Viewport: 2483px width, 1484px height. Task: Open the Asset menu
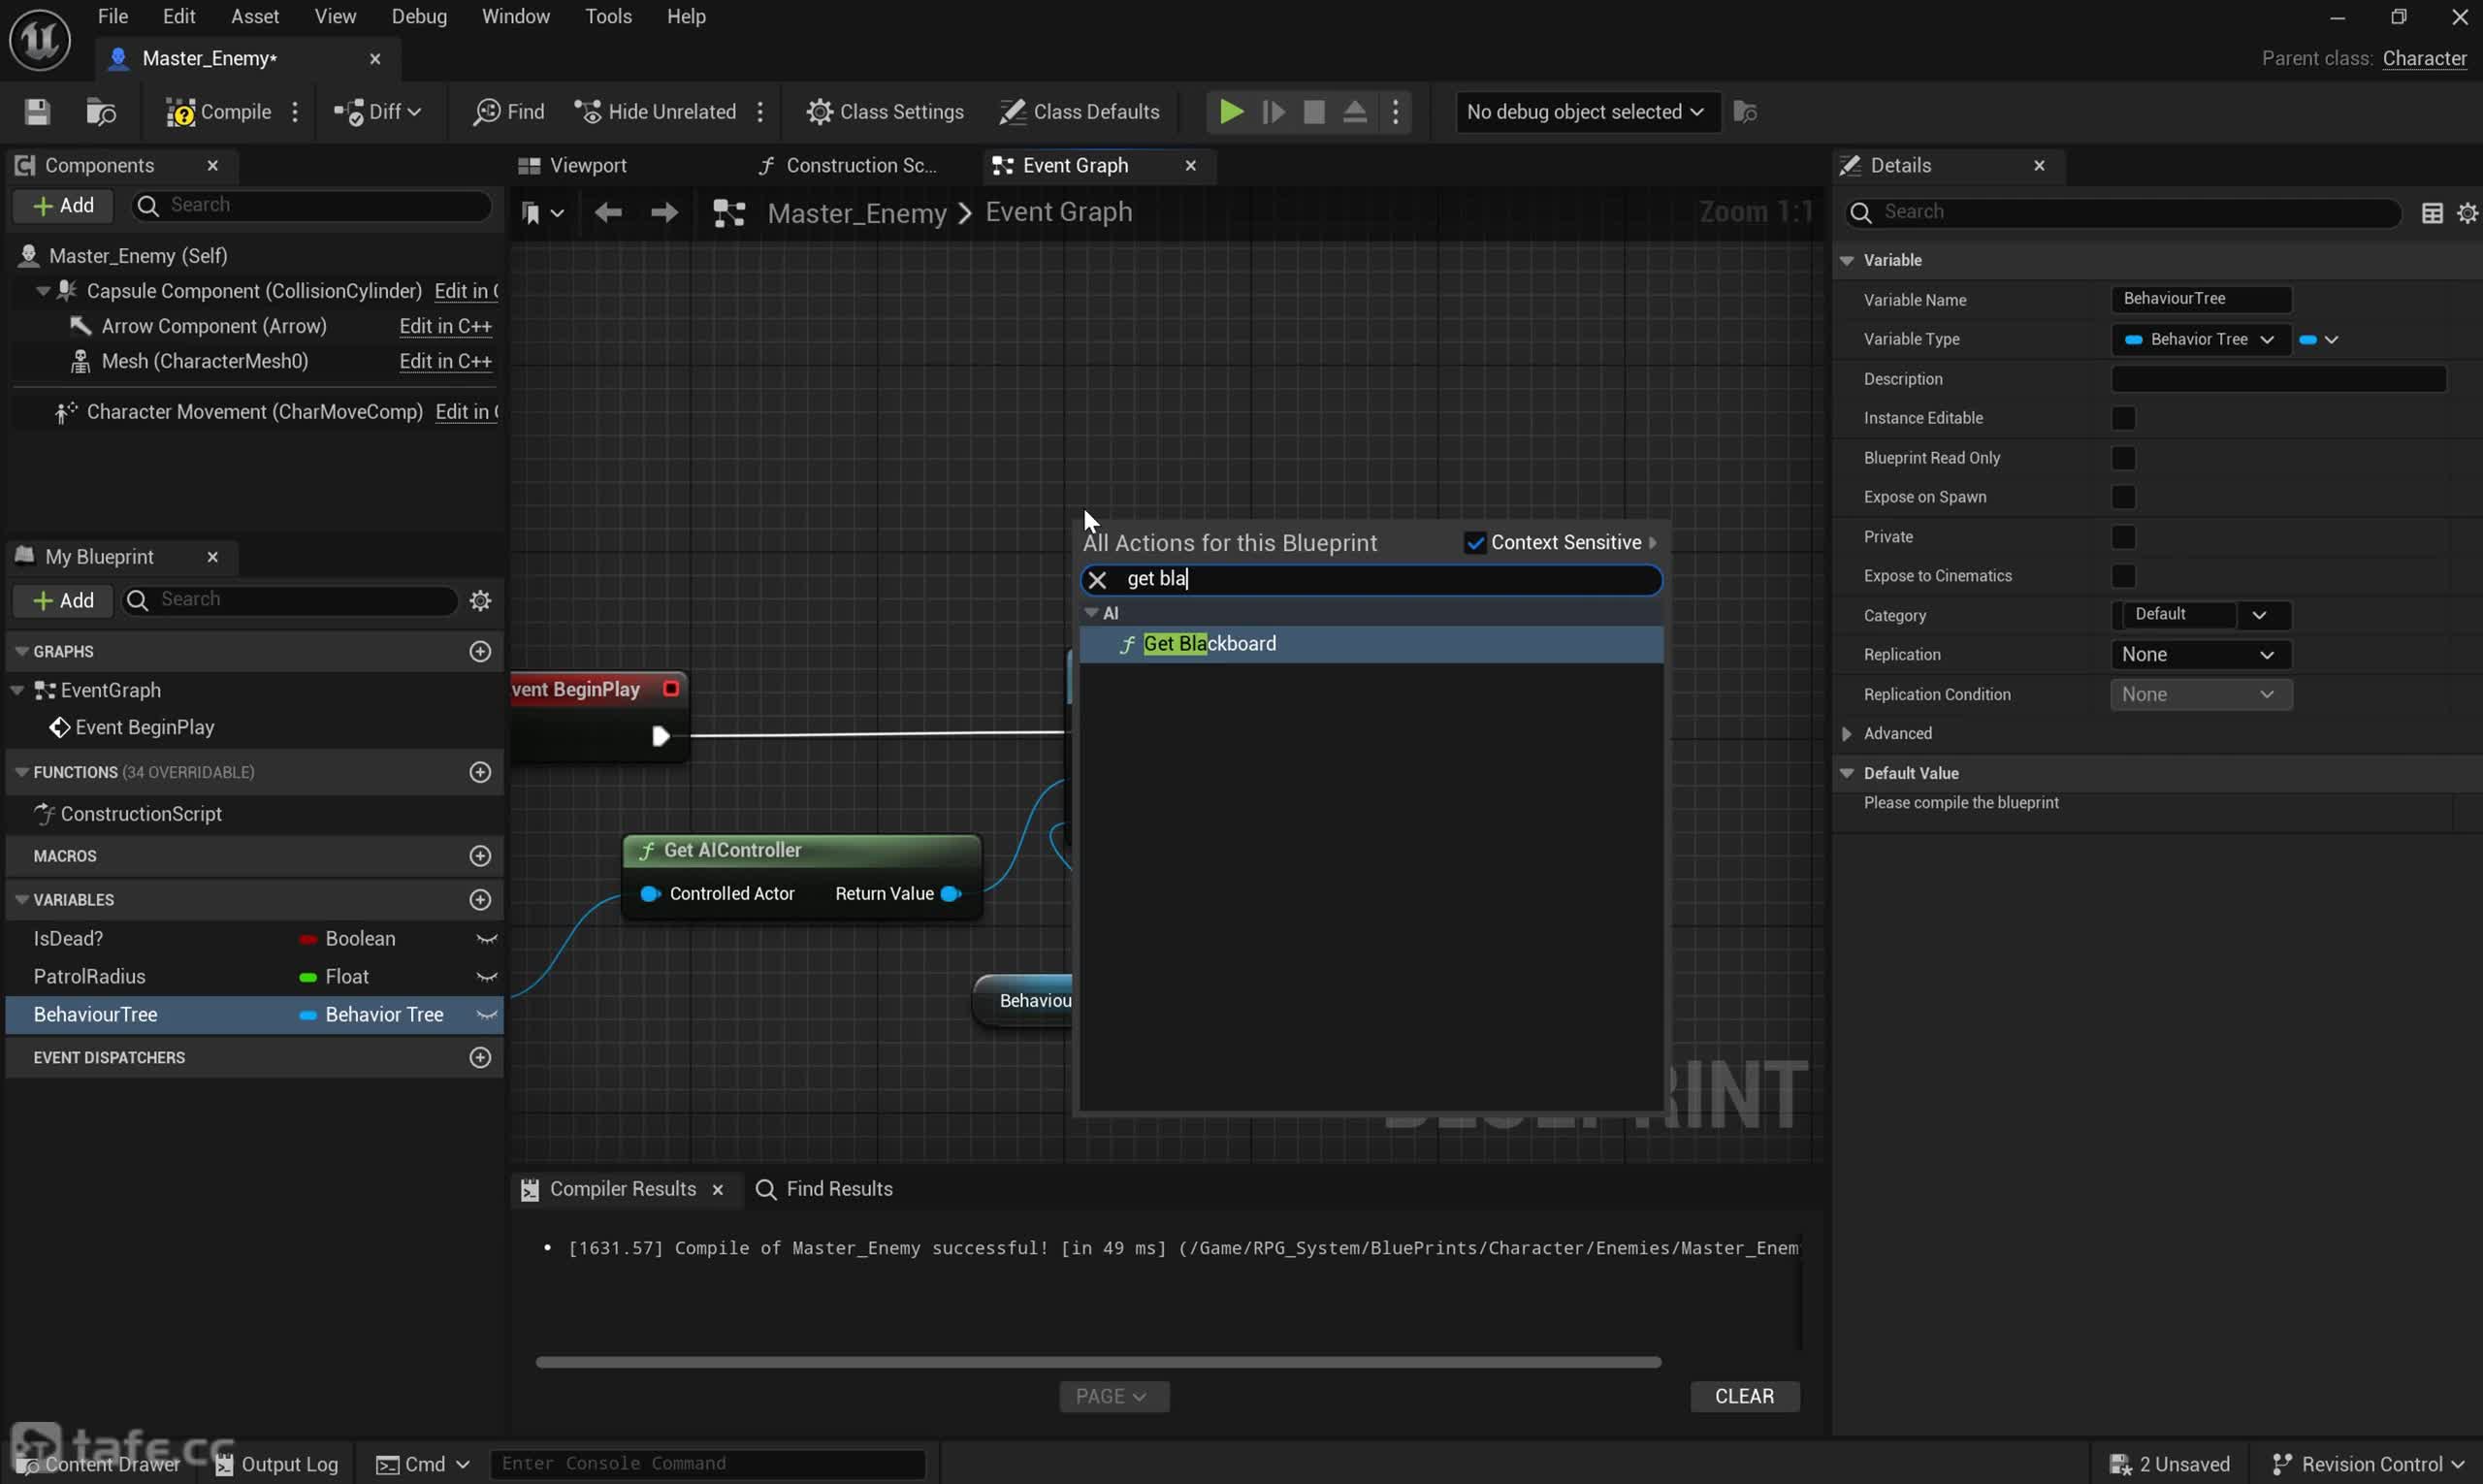click(255, 17)
